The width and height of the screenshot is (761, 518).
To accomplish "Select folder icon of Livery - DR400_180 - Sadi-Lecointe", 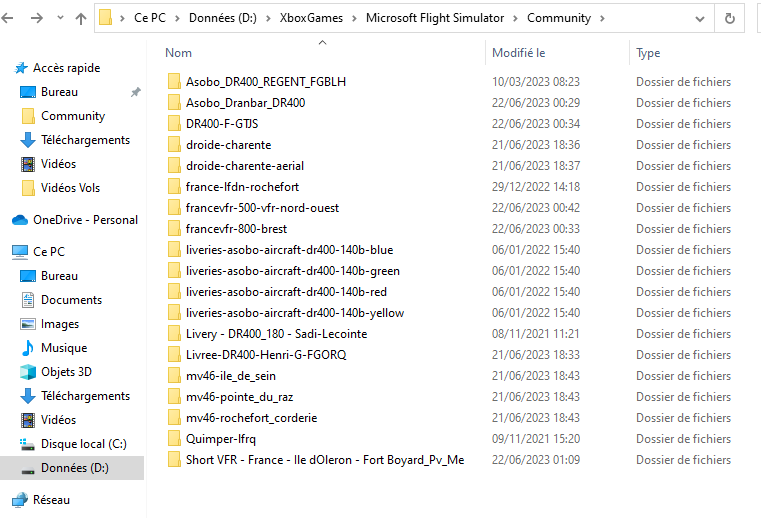I will [174, 334].
